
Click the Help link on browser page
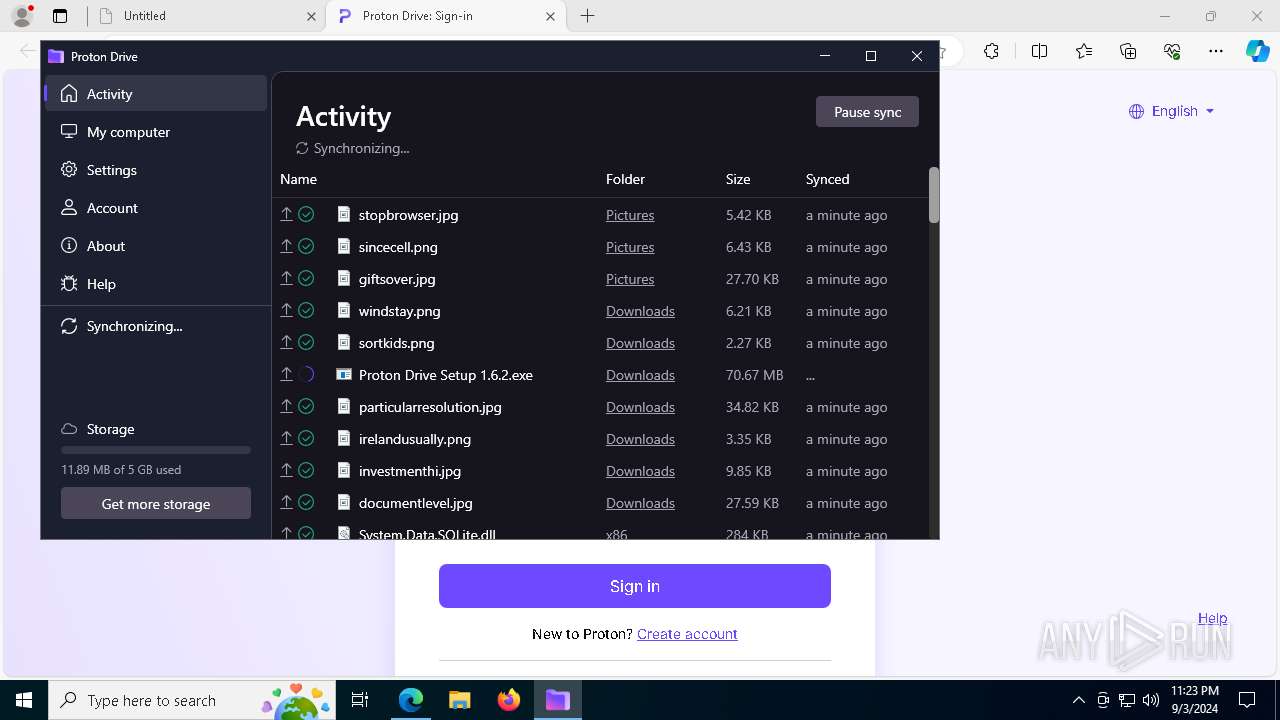click(x=1212, y=618)
